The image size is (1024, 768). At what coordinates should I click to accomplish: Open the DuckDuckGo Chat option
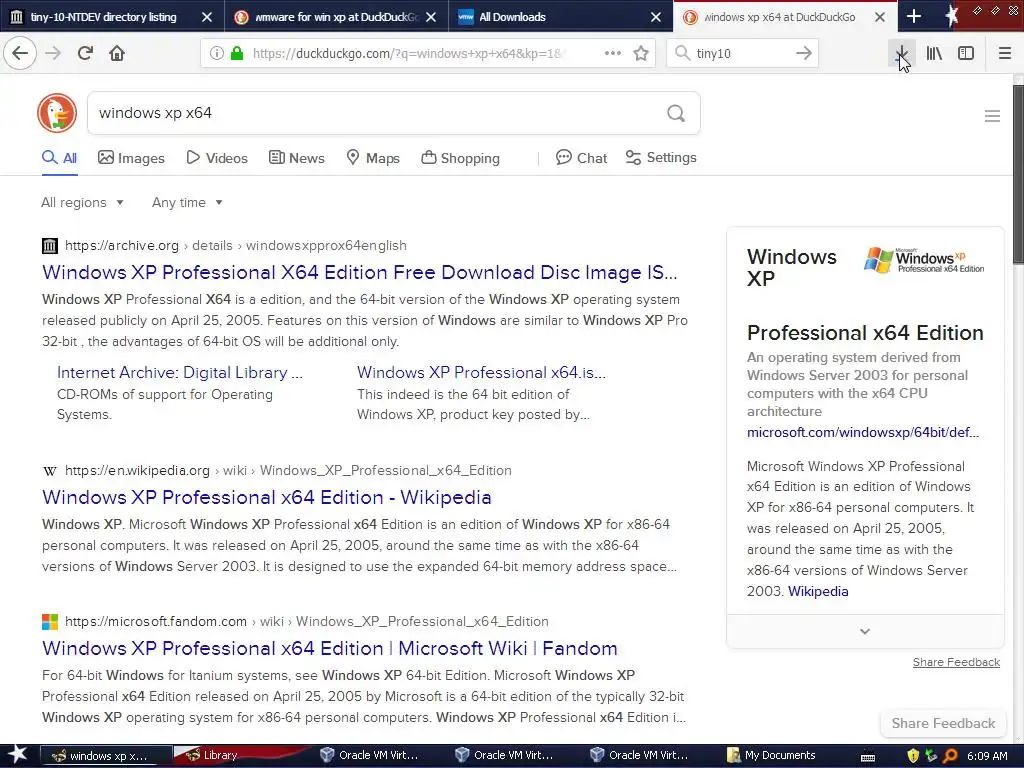581,158
